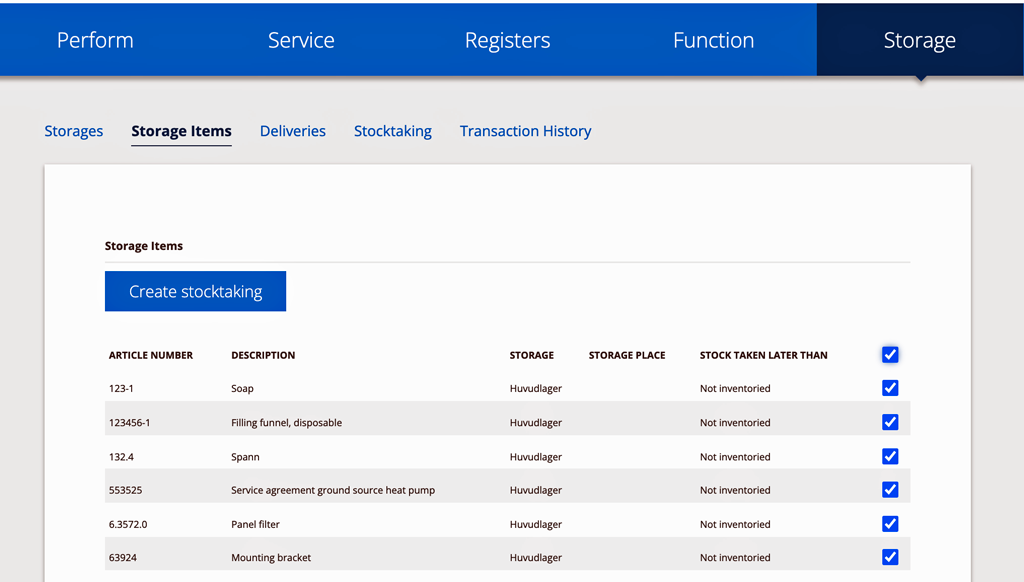Click article number 6.3572.0
Screen dimensions: 1024x582
point(128,524)
